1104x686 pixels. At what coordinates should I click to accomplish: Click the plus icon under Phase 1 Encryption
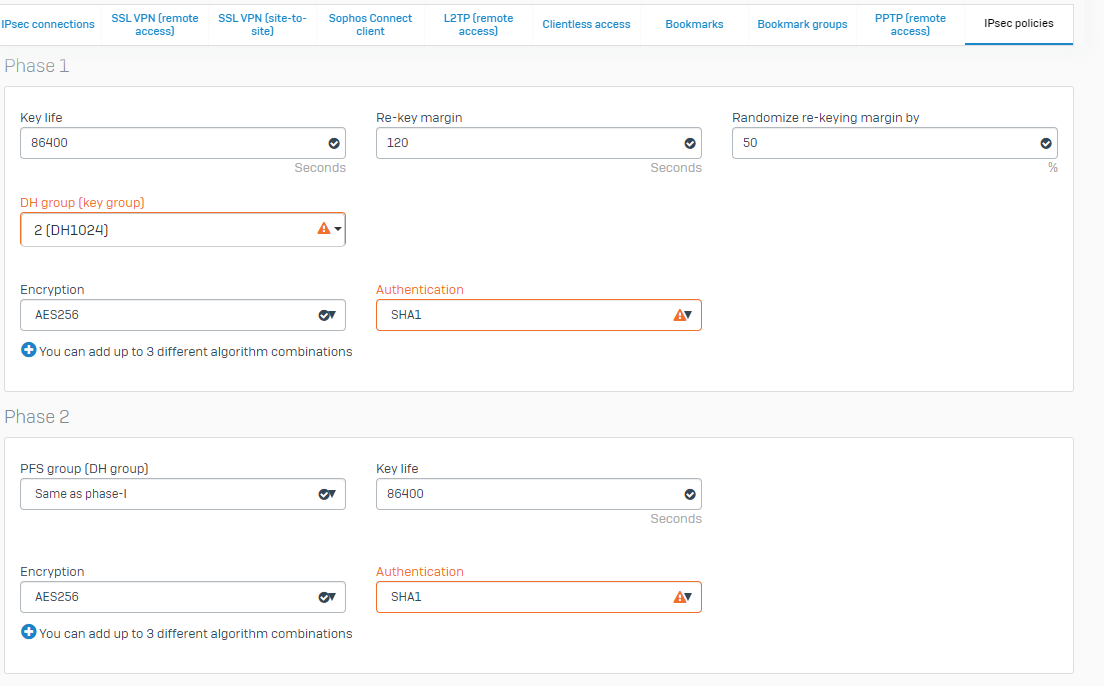[28, 351]
